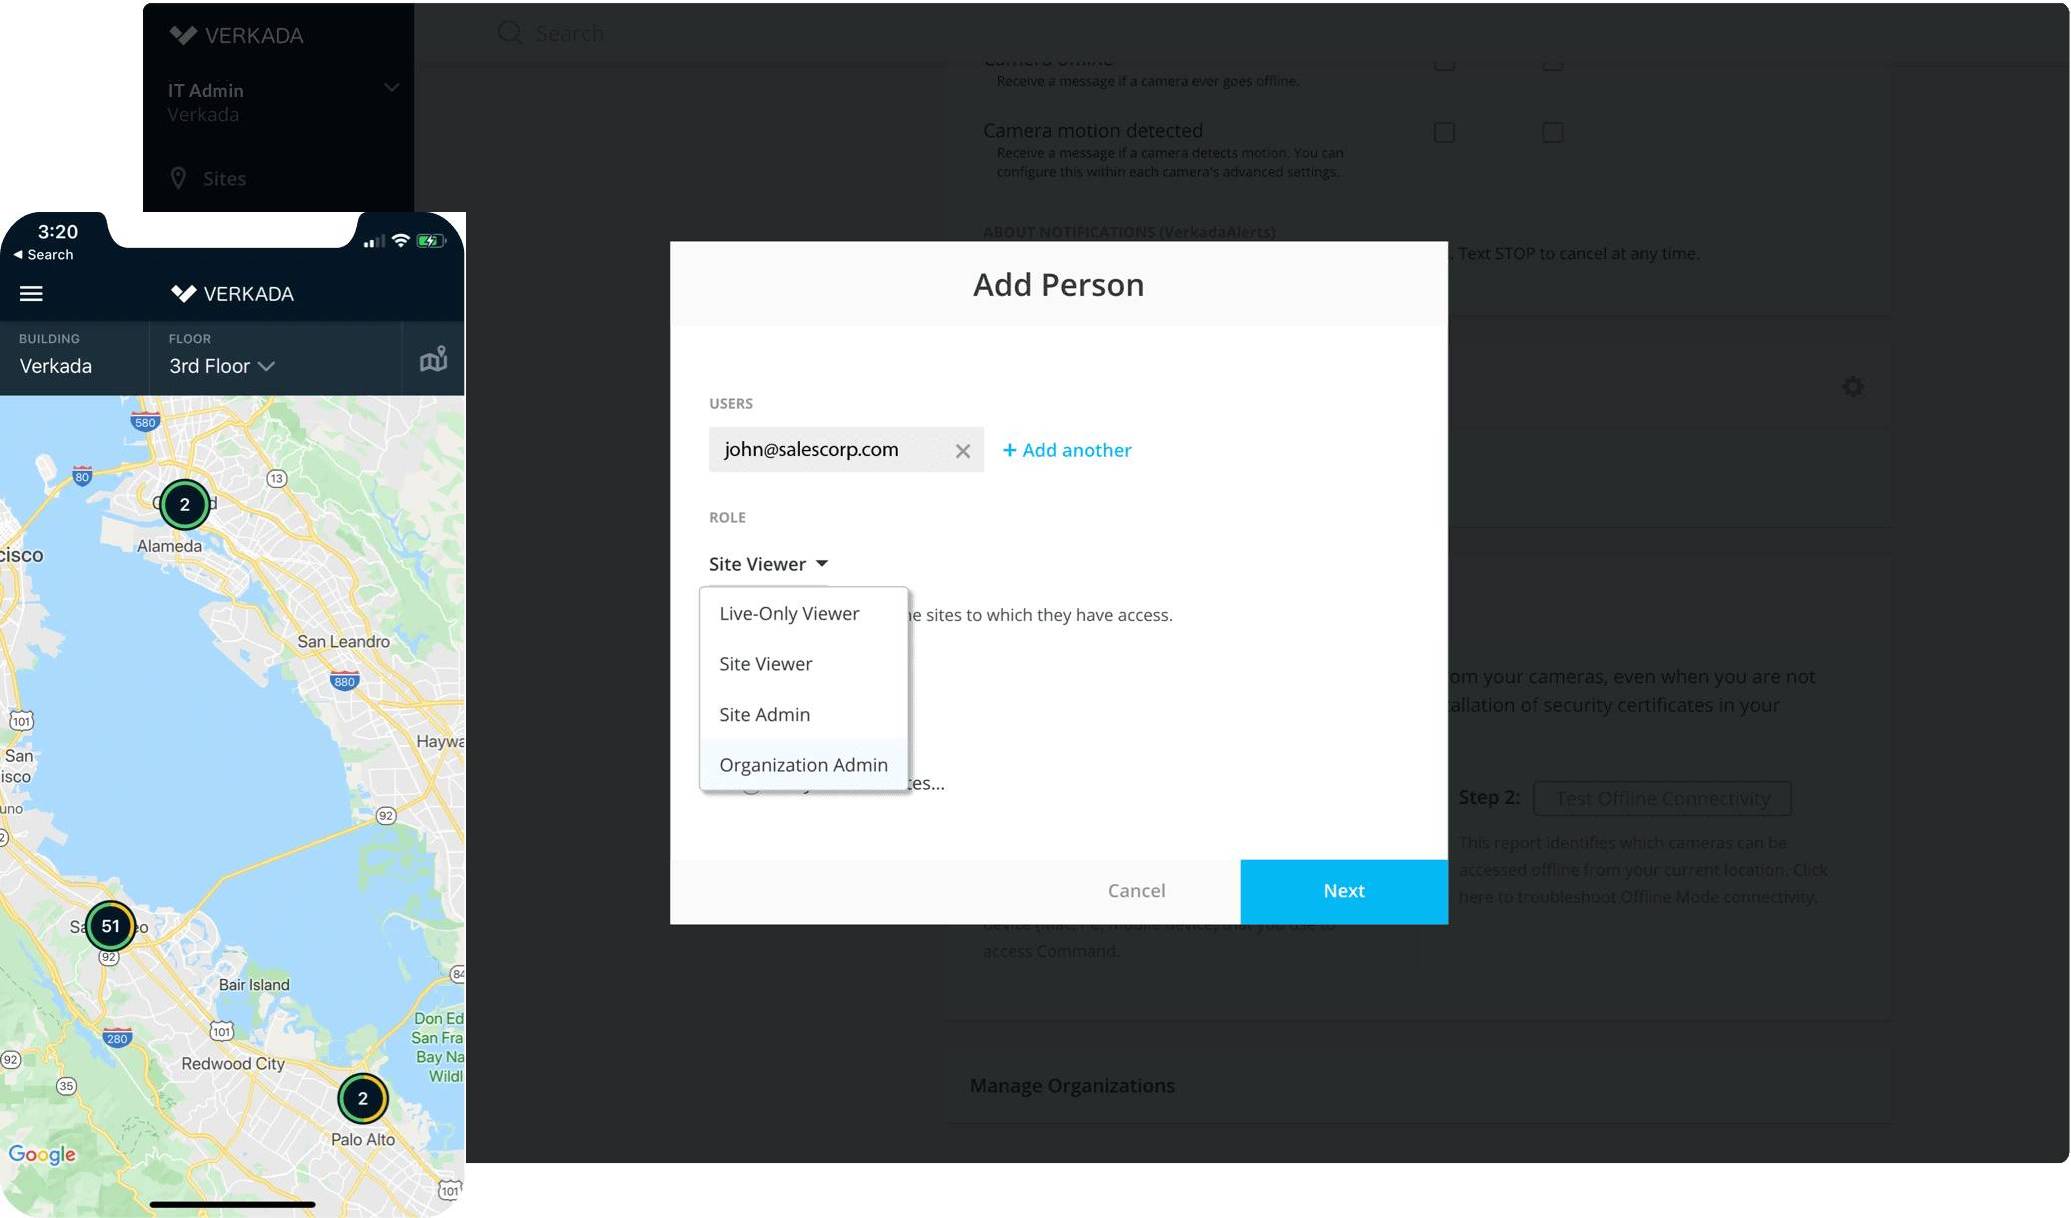Open the Manage Organizations section
2071x1218 pixels.
(x=1072, y=1086)
